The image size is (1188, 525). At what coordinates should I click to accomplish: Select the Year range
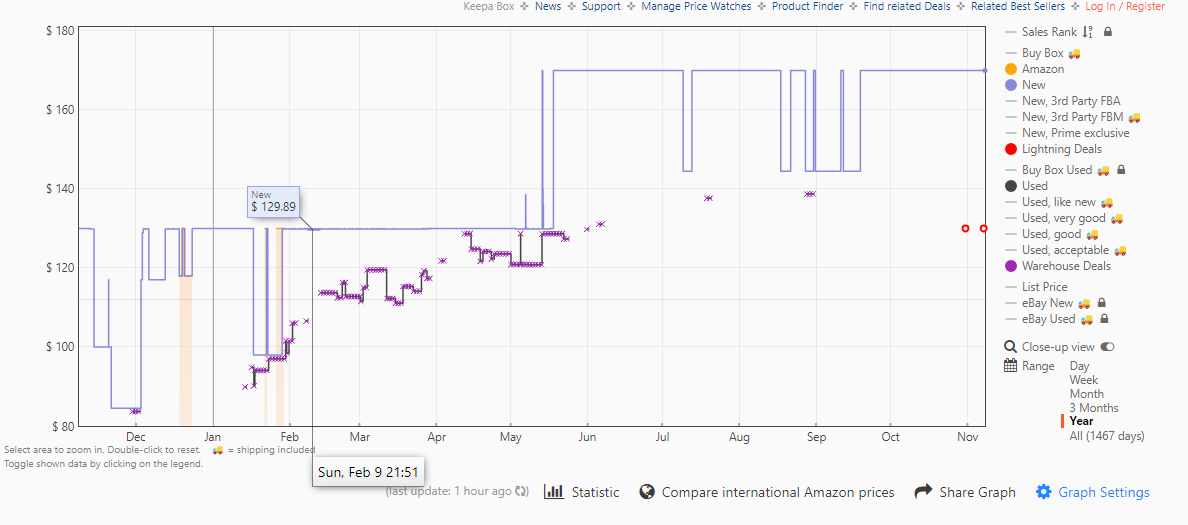click(x=1081, y=421)
